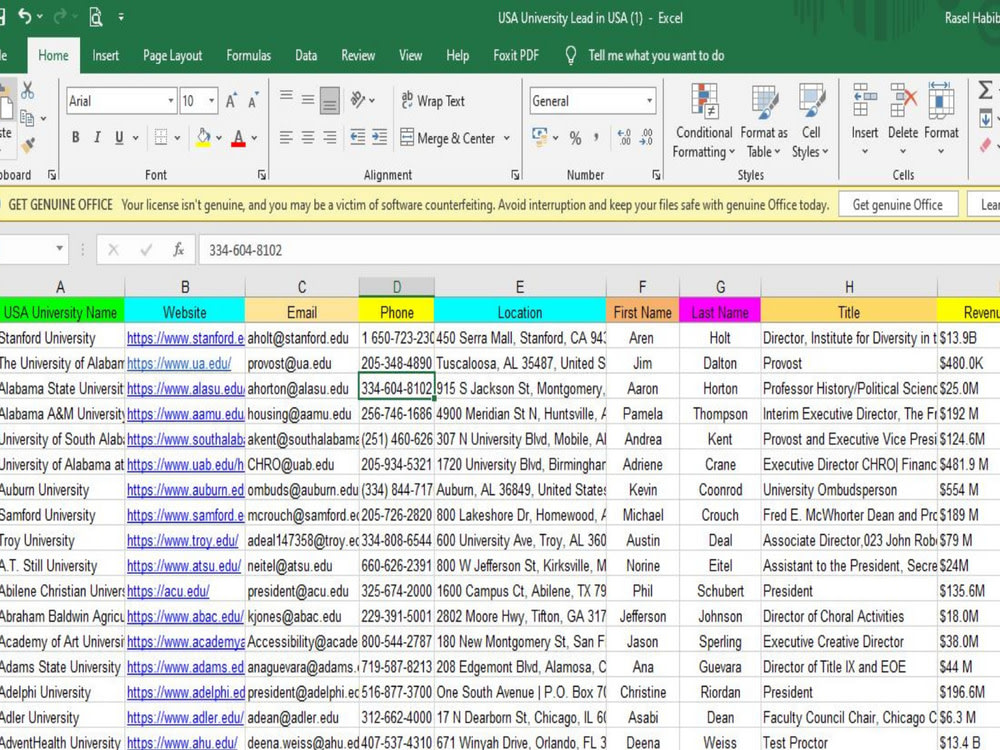Click the Undo arrow in title bar
This screenshot has height=750, width=1000.
click(x=25, y=17)
